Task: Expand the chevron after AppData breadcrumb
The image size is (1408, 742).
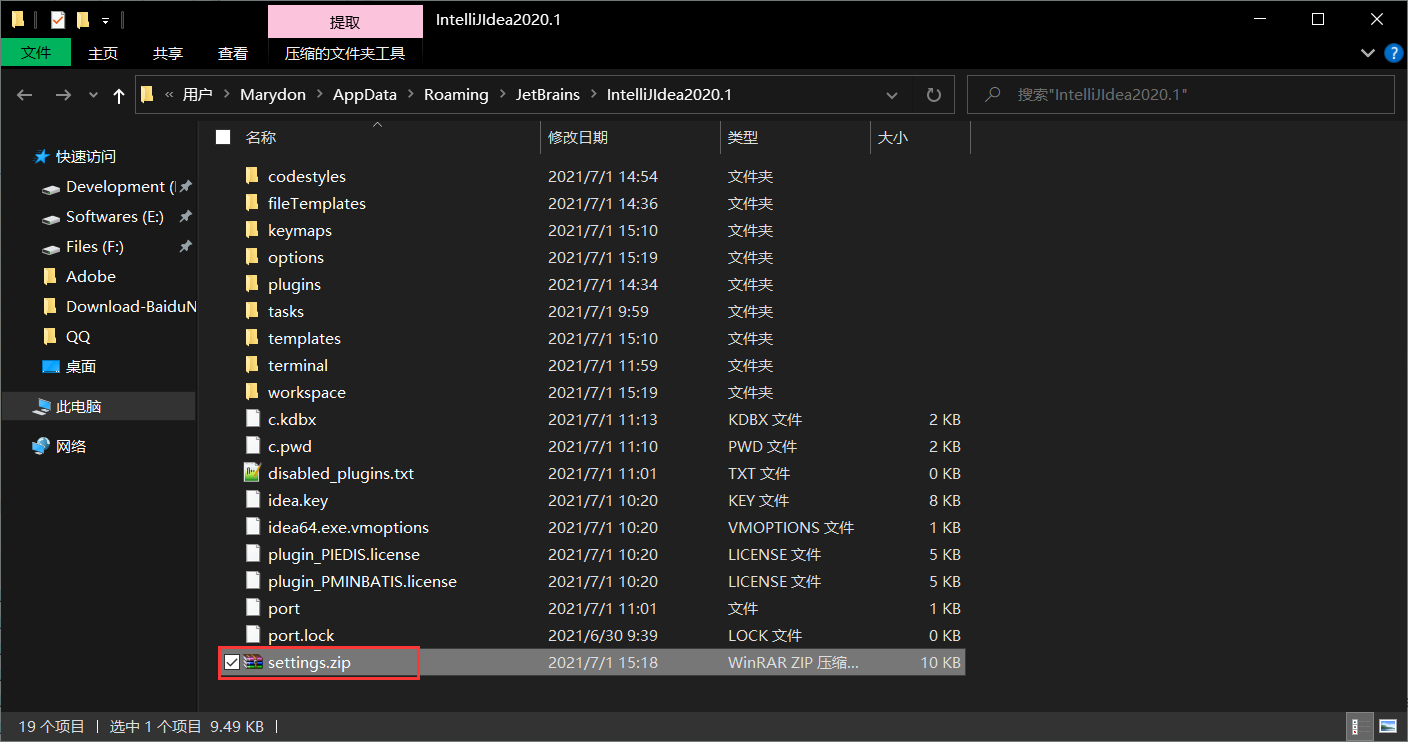Action: click(x=410, y=95)
